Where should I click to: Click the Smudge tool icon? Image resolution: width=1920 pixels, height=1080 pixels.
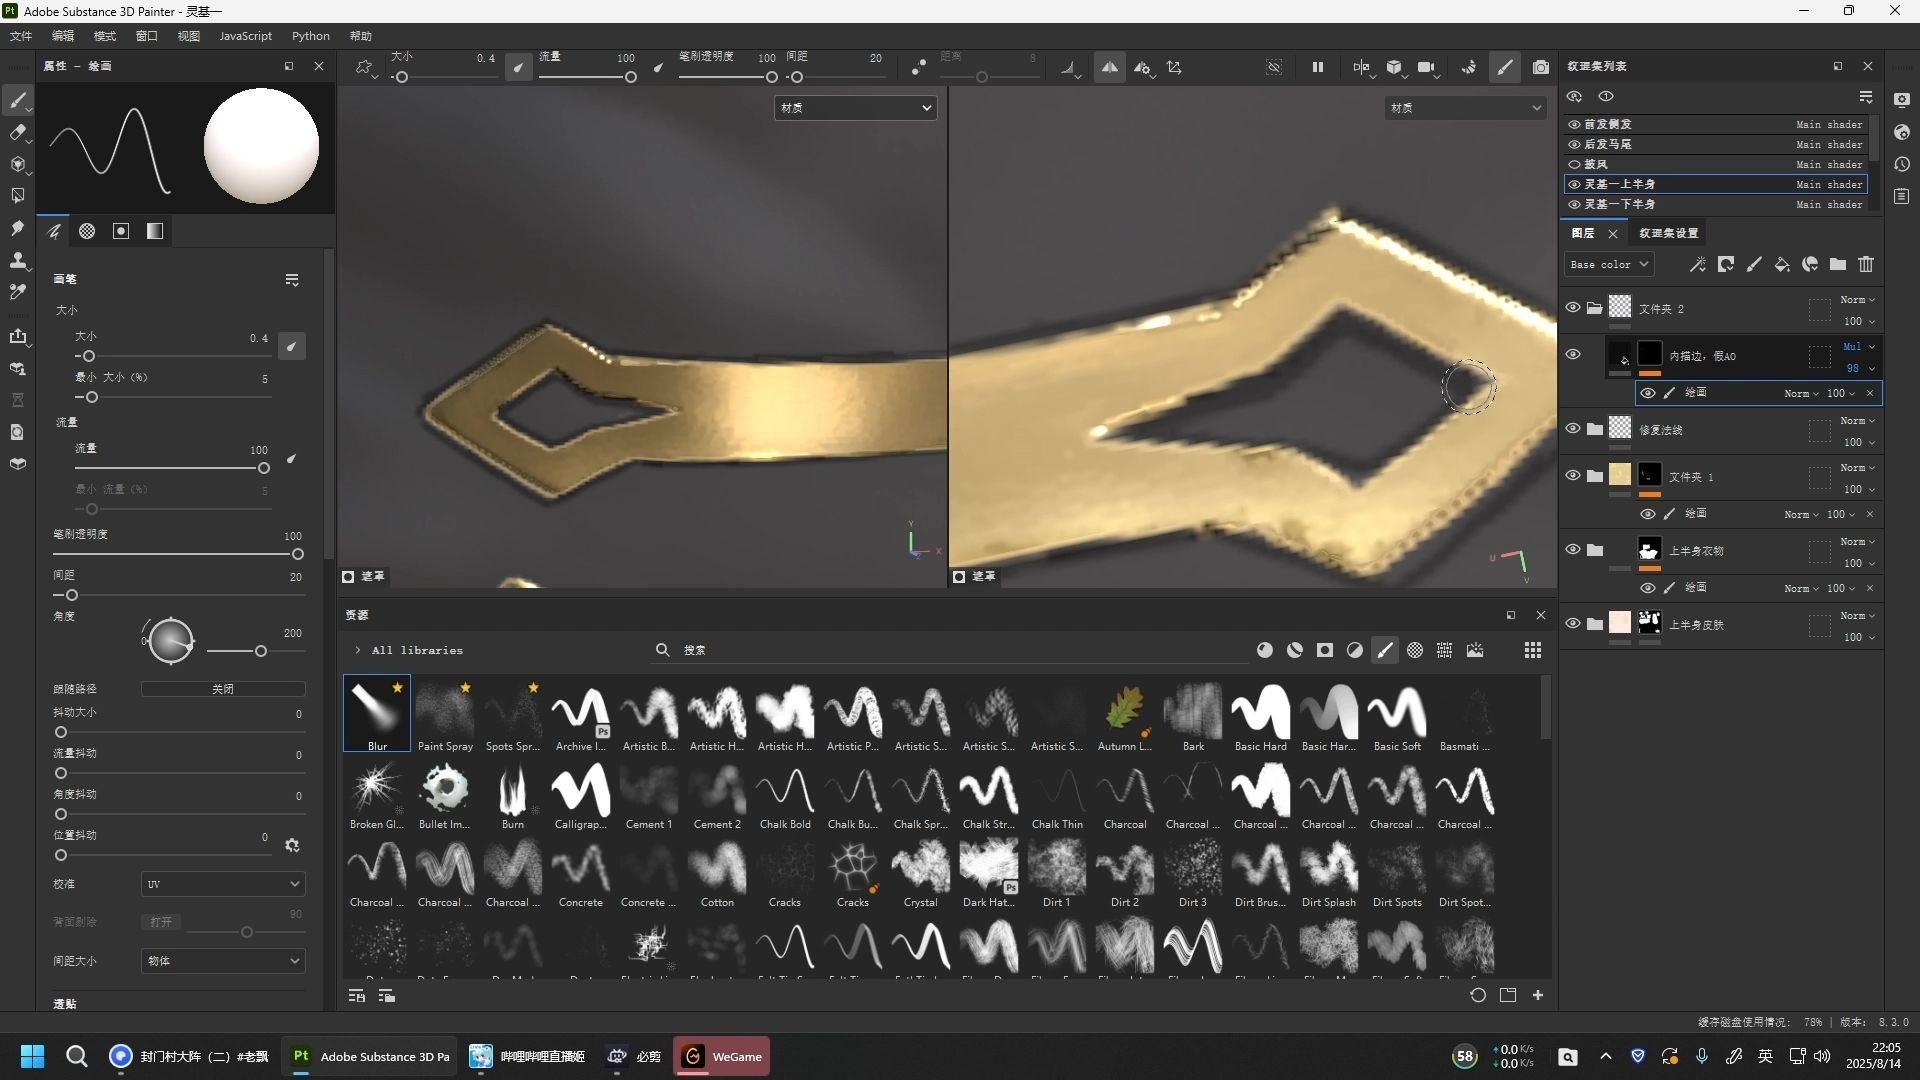[x=17, y=229]
